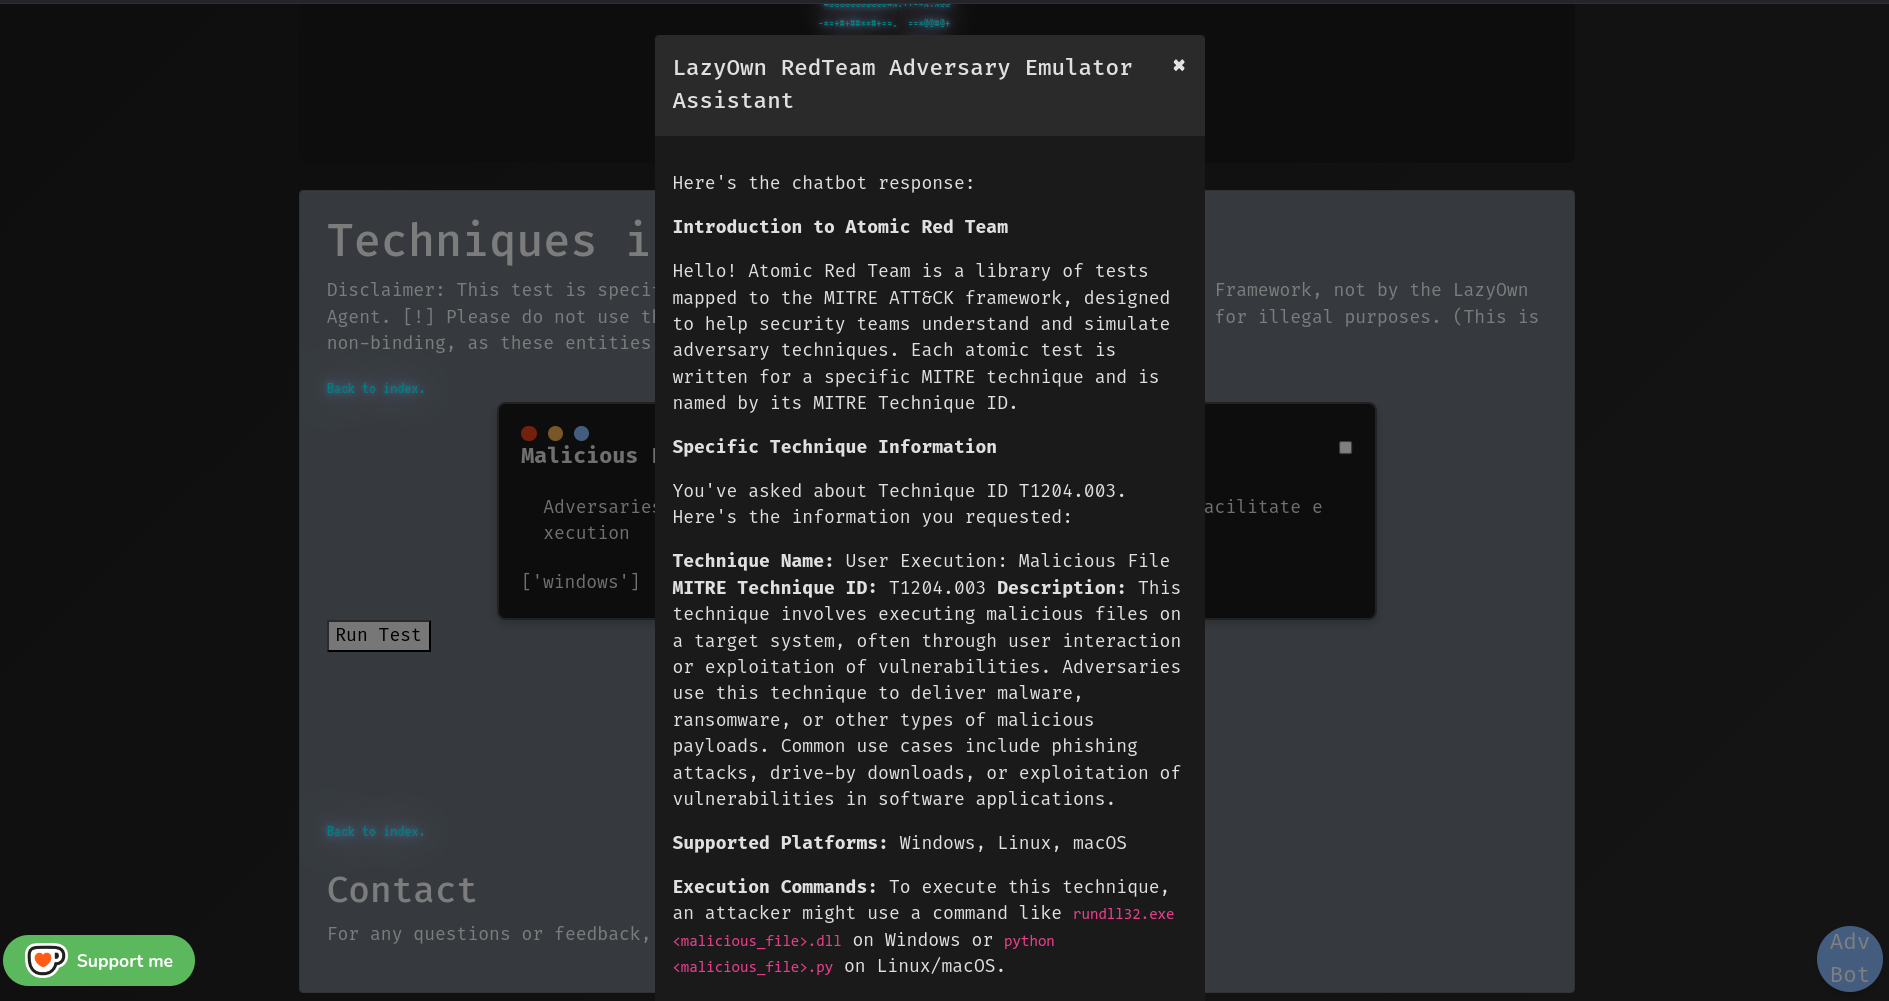Click the LazyOwn RedTeam Assistant modal title
The image size is (1889, 1001).
click(902, 83)
